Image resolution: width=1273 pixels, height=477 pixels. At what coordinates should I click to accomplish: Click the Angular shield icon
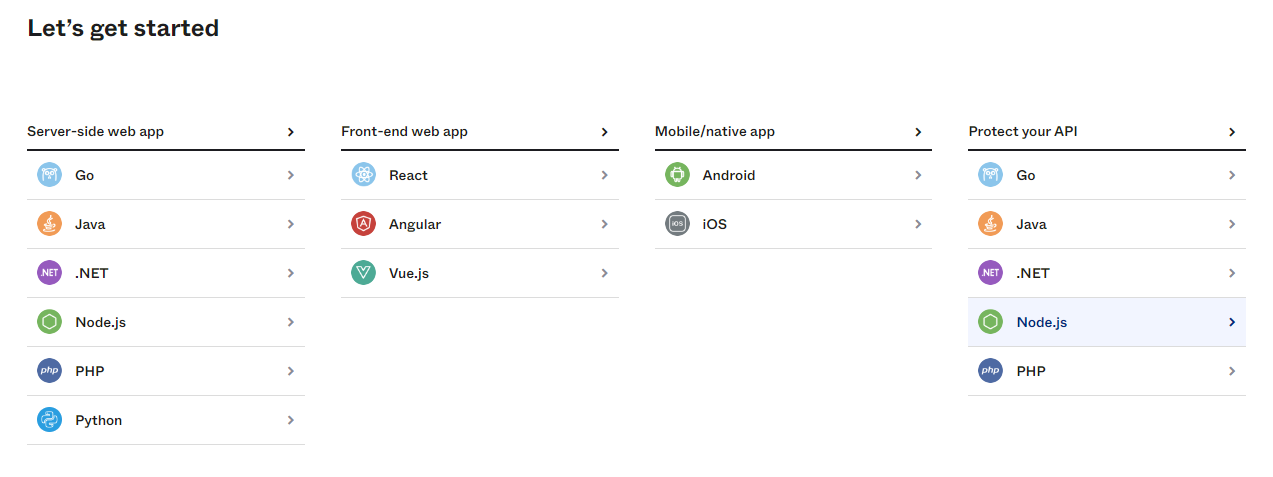click(363, 224)
